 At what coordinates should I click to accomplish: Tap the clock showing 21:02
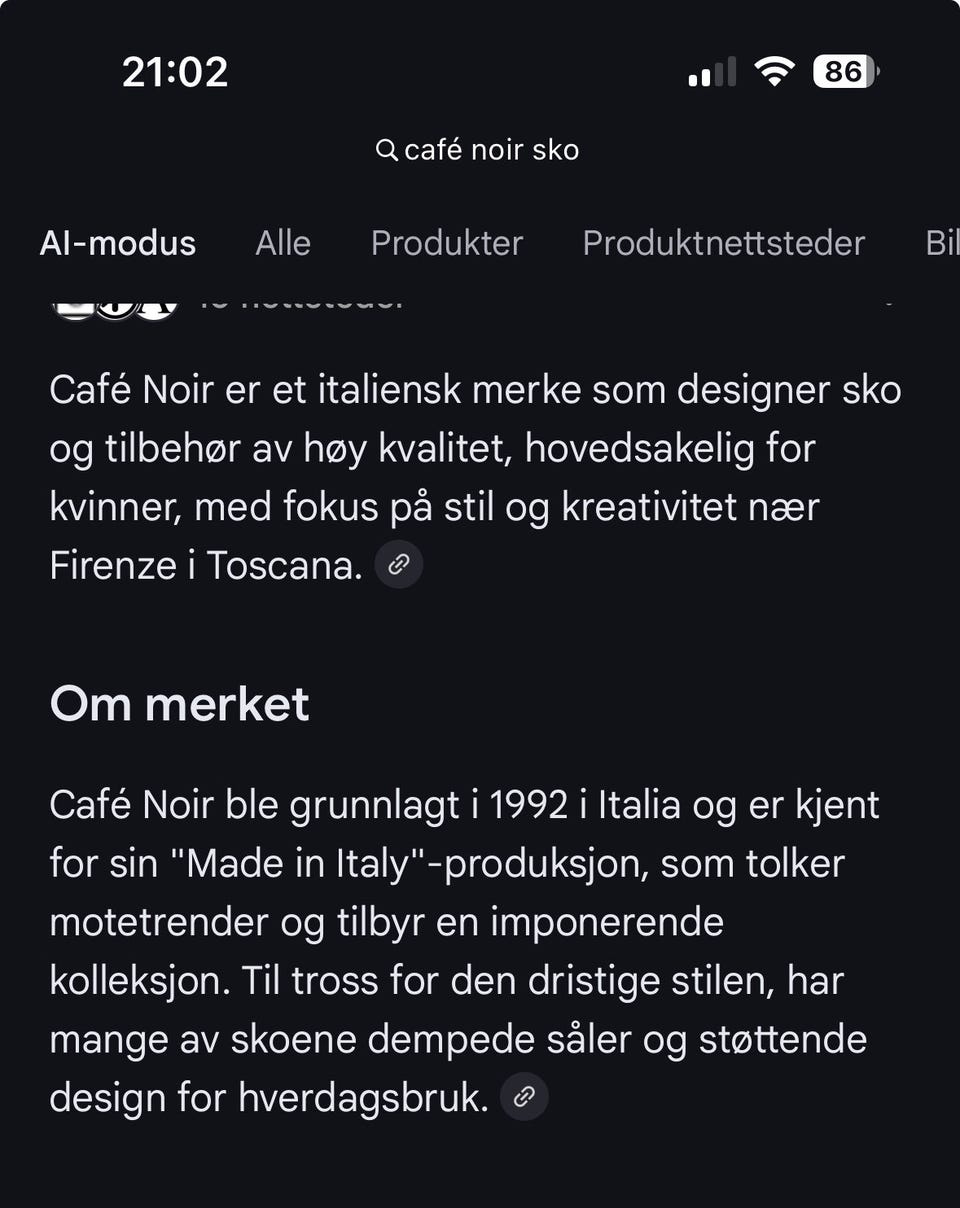176,70
